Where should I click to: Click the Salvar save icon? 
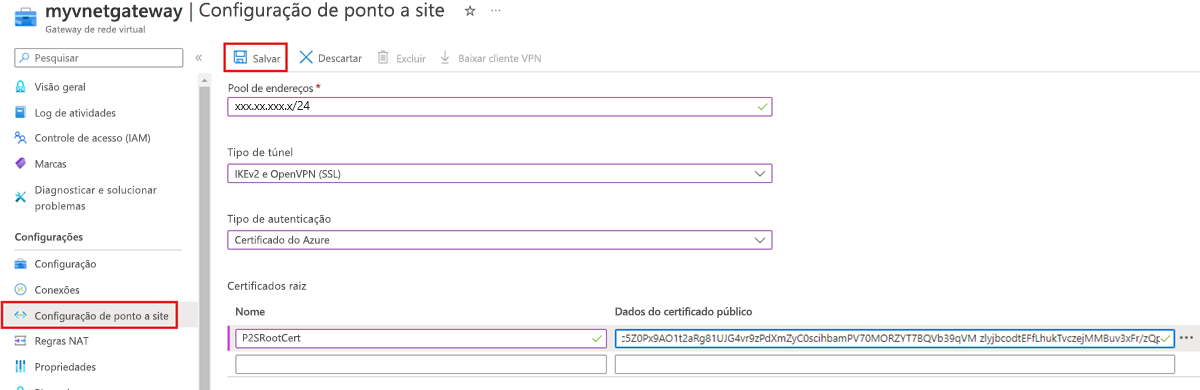click(240, 58)
